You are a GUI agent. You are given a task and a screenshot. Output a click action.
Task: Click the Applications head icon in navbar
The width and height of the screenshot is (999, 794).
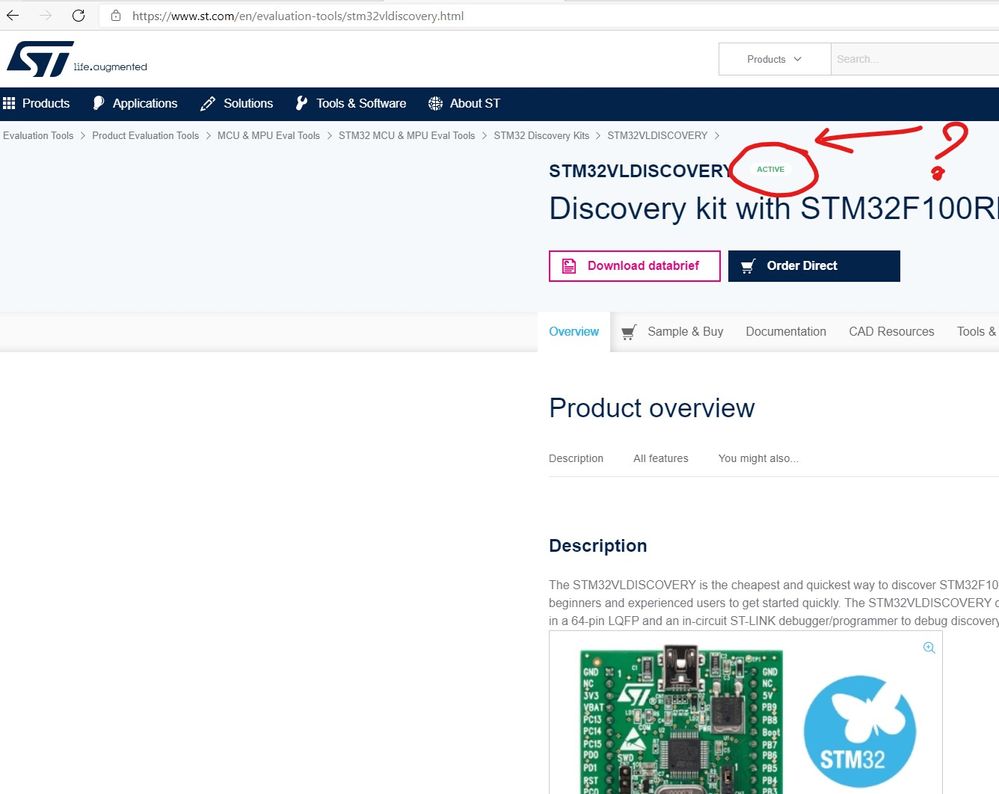[98, 103]
